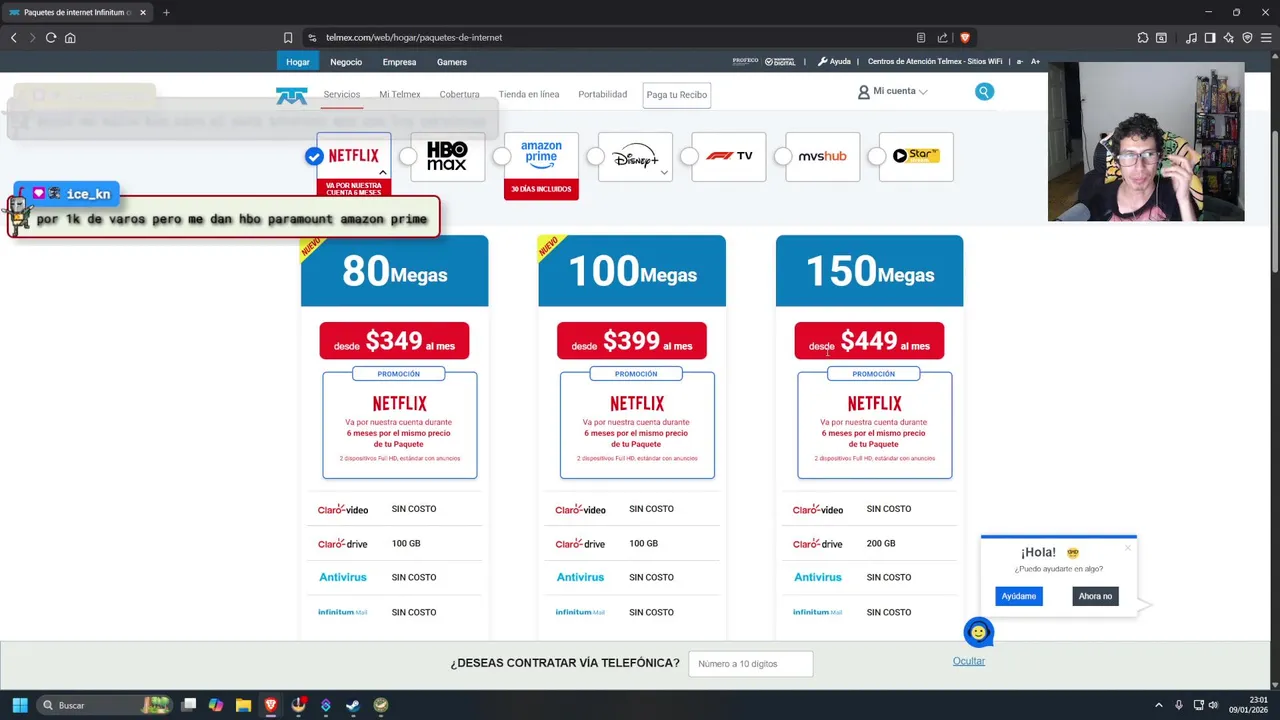The image size is (1280, 720).
Task: Click the Ocultar link
Action: pos(969,661)
